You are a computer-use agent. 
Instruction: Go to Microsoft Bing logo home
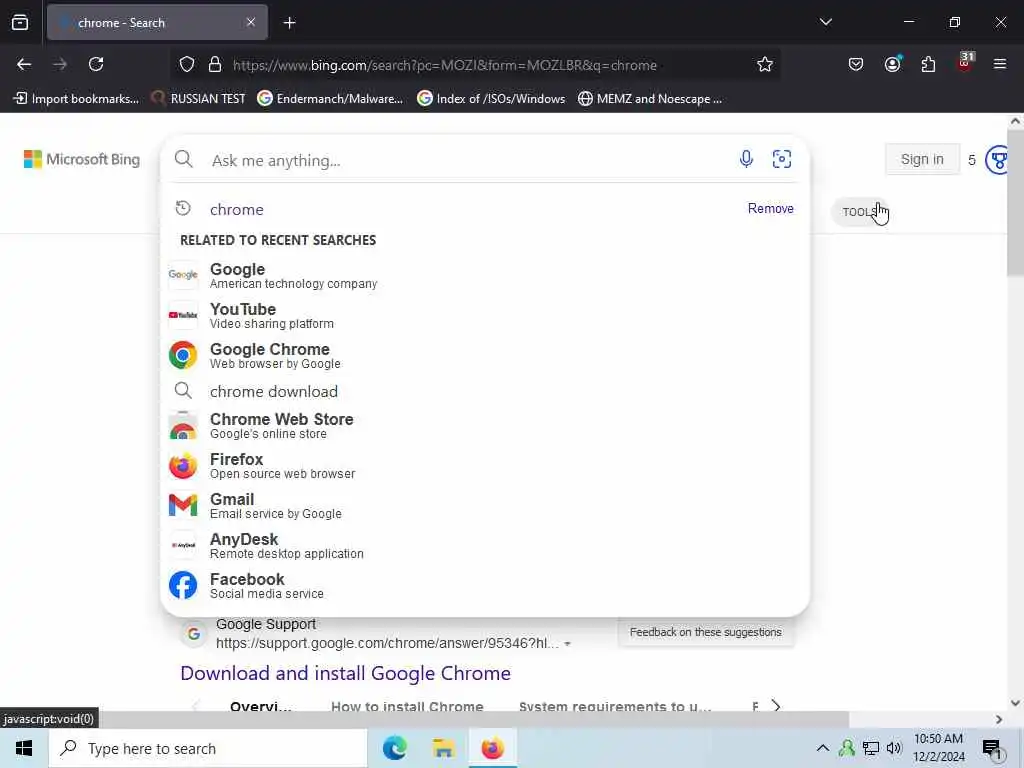[x=82, y=159]
